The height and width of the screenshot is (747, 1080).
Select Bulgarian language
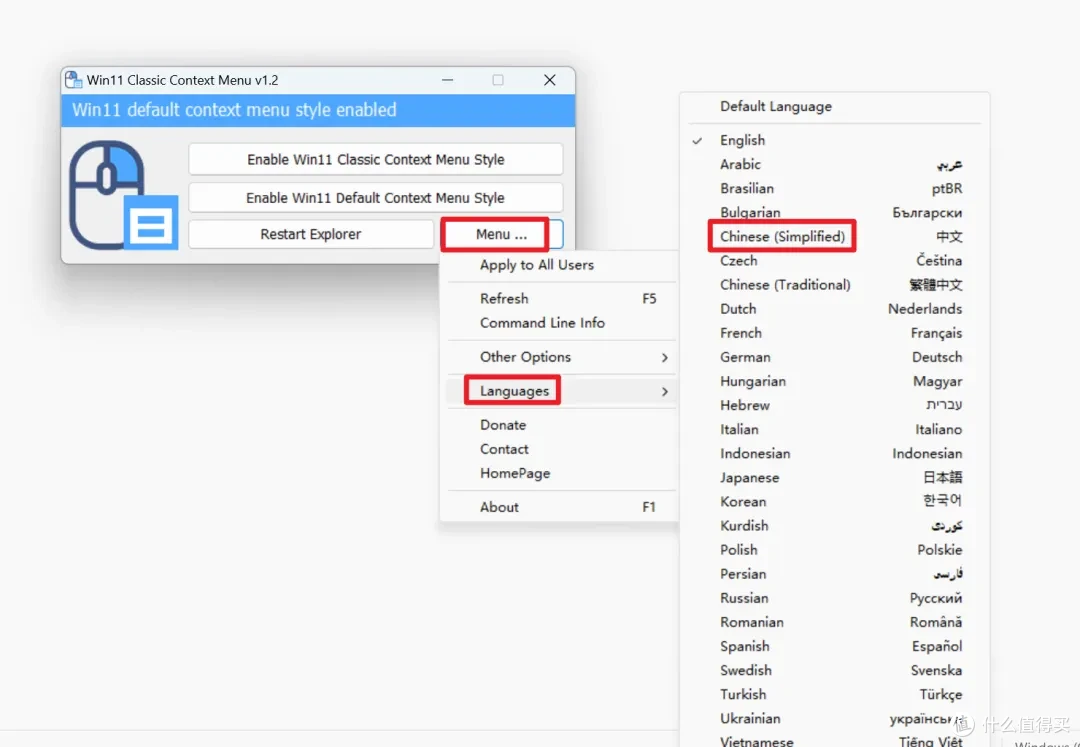(834, 213)
